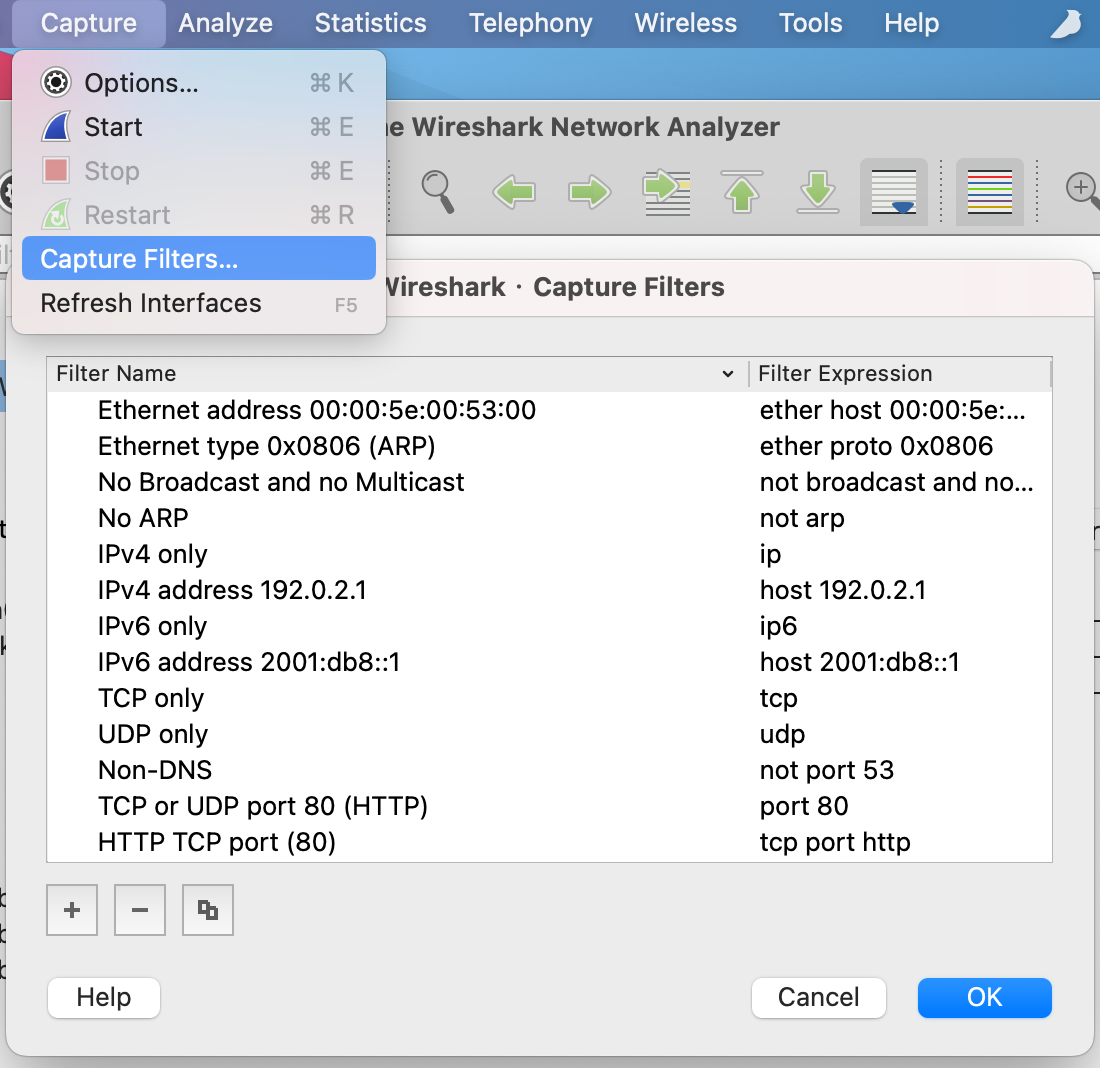Open the Capture menu in menu bar
Image resolution: width=1100 pixels, height=1068 pixels.
click(x=88, y=23)
